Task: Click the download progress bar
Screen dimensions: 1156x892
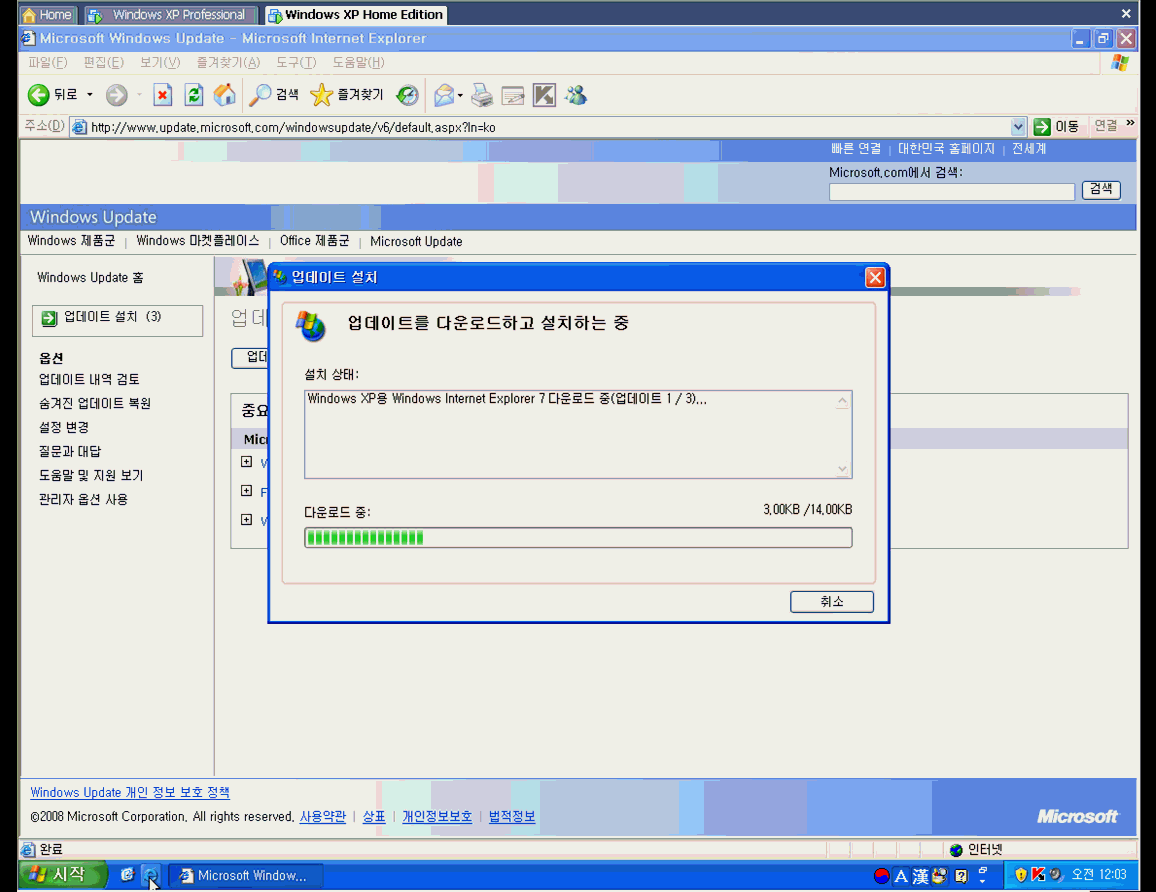Action: 578,537
